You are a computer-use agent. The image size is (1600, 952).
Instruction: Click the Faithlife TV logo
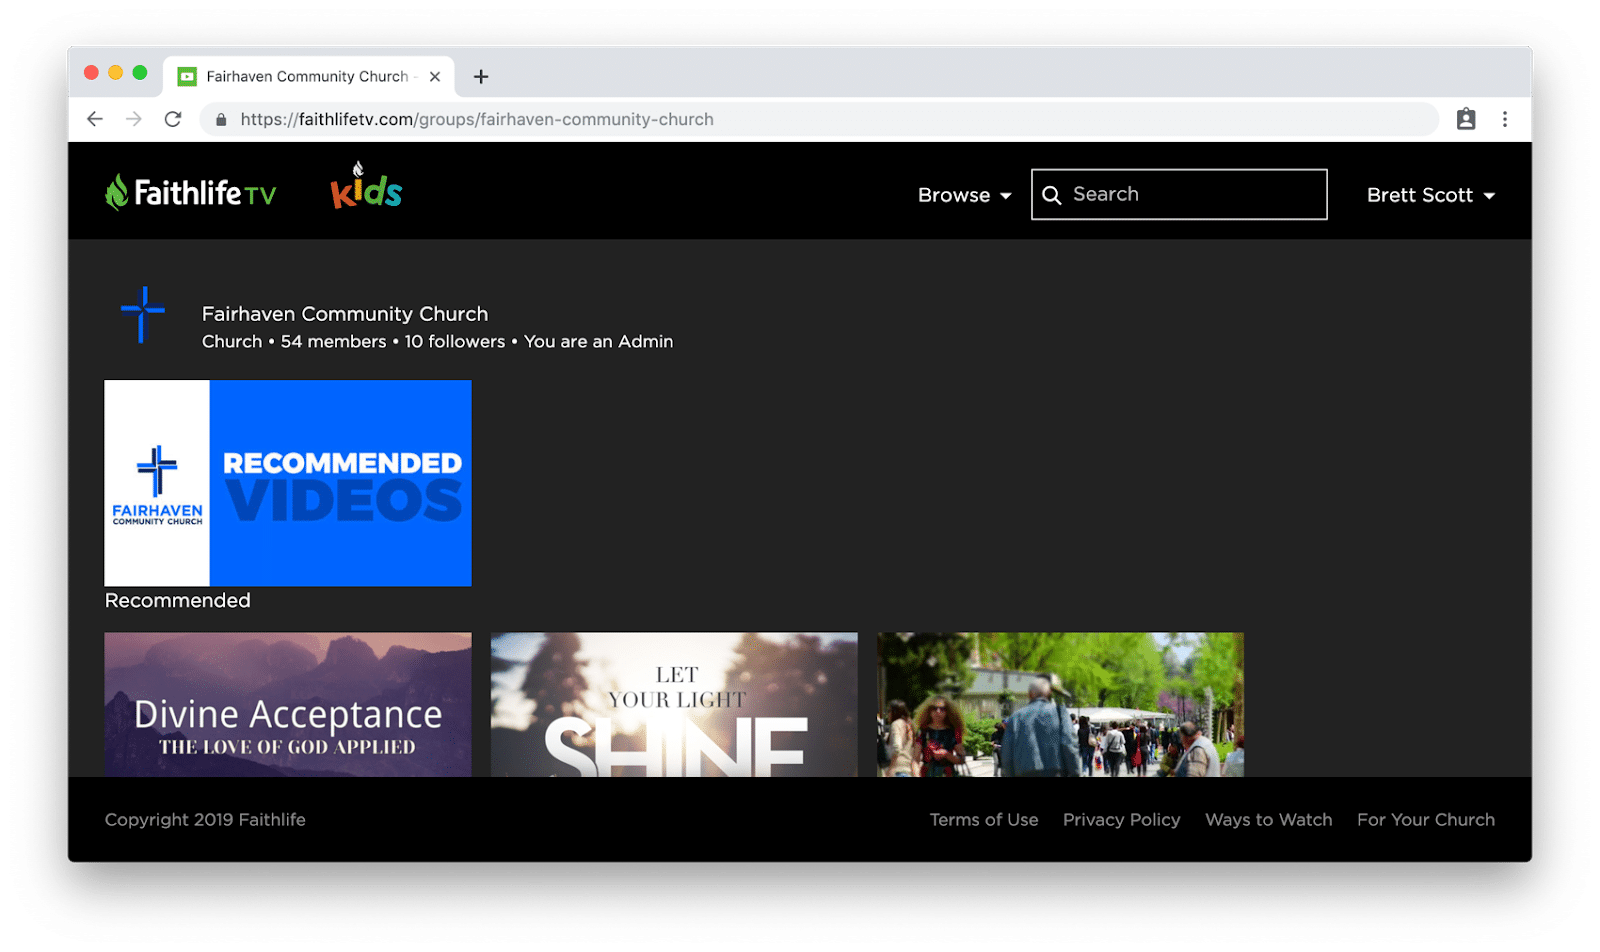(191, 192)
